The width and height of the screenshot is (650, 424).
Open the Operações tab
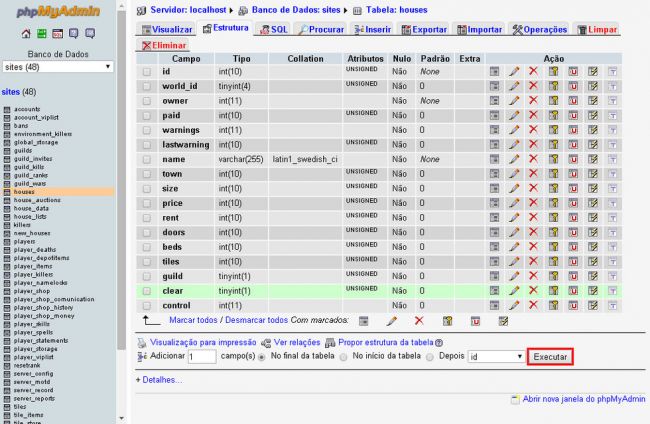(540, 30)
